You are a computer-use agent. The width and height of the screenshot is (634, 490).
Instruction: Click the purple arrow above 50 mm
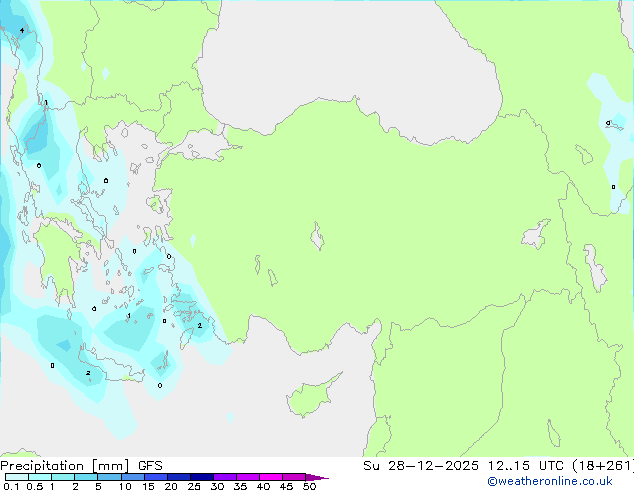coord(317,477)
